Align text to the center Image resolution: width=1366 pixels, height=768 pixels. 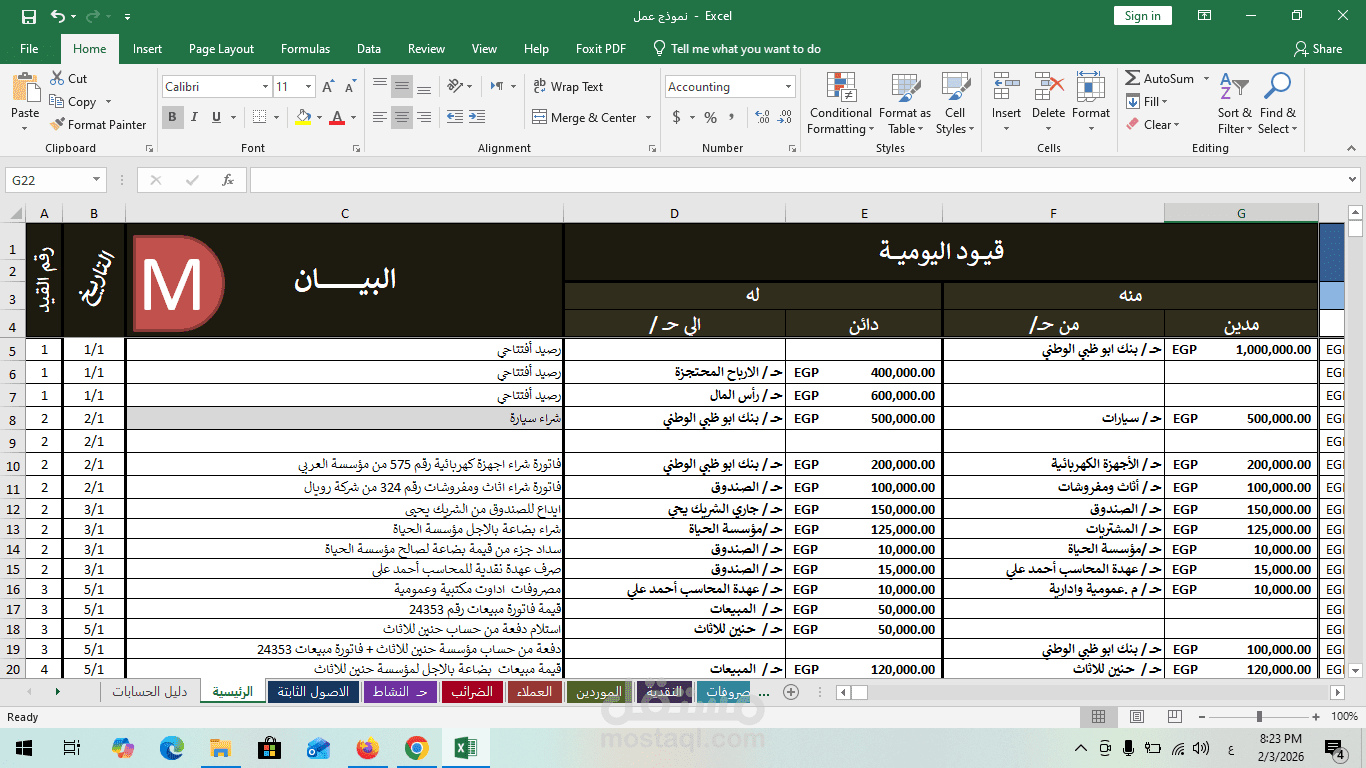click(402, 118)
